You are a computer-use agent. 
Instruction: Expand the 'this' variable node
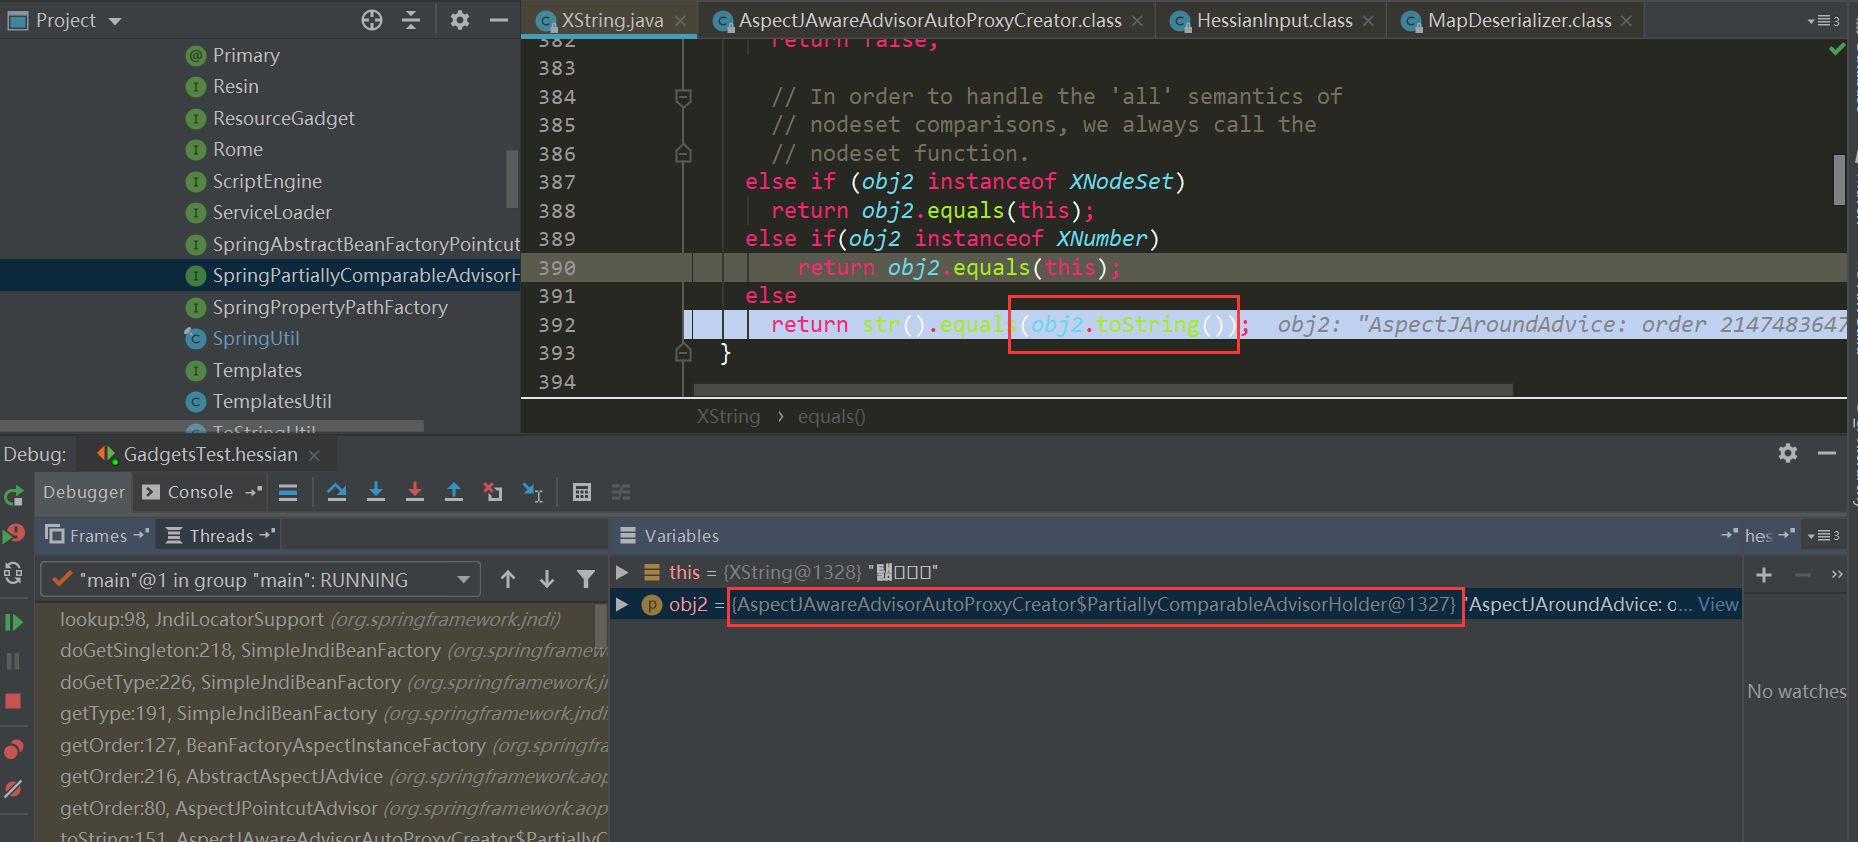(622, 572)
